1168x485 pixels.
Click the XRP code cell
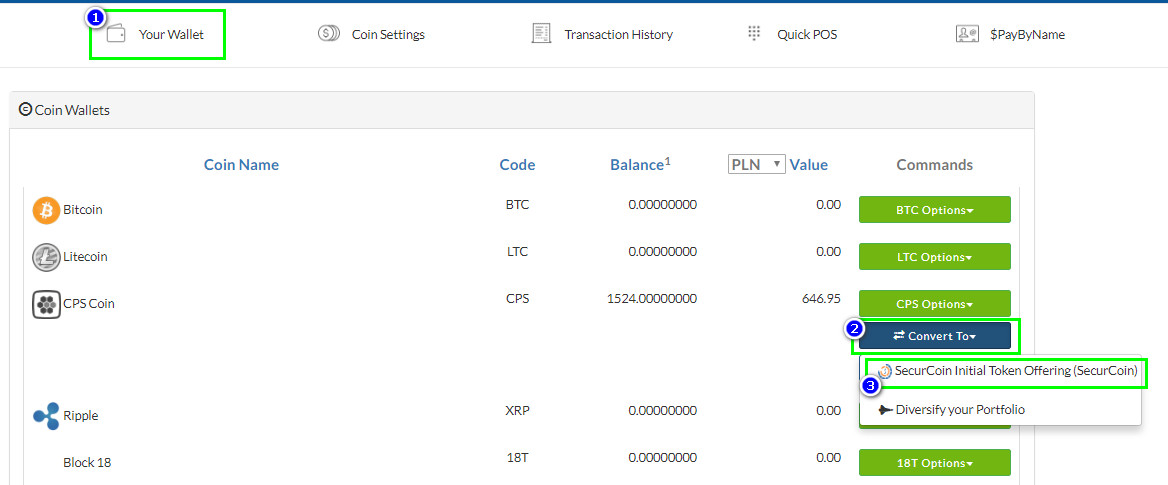coord(517,410)
